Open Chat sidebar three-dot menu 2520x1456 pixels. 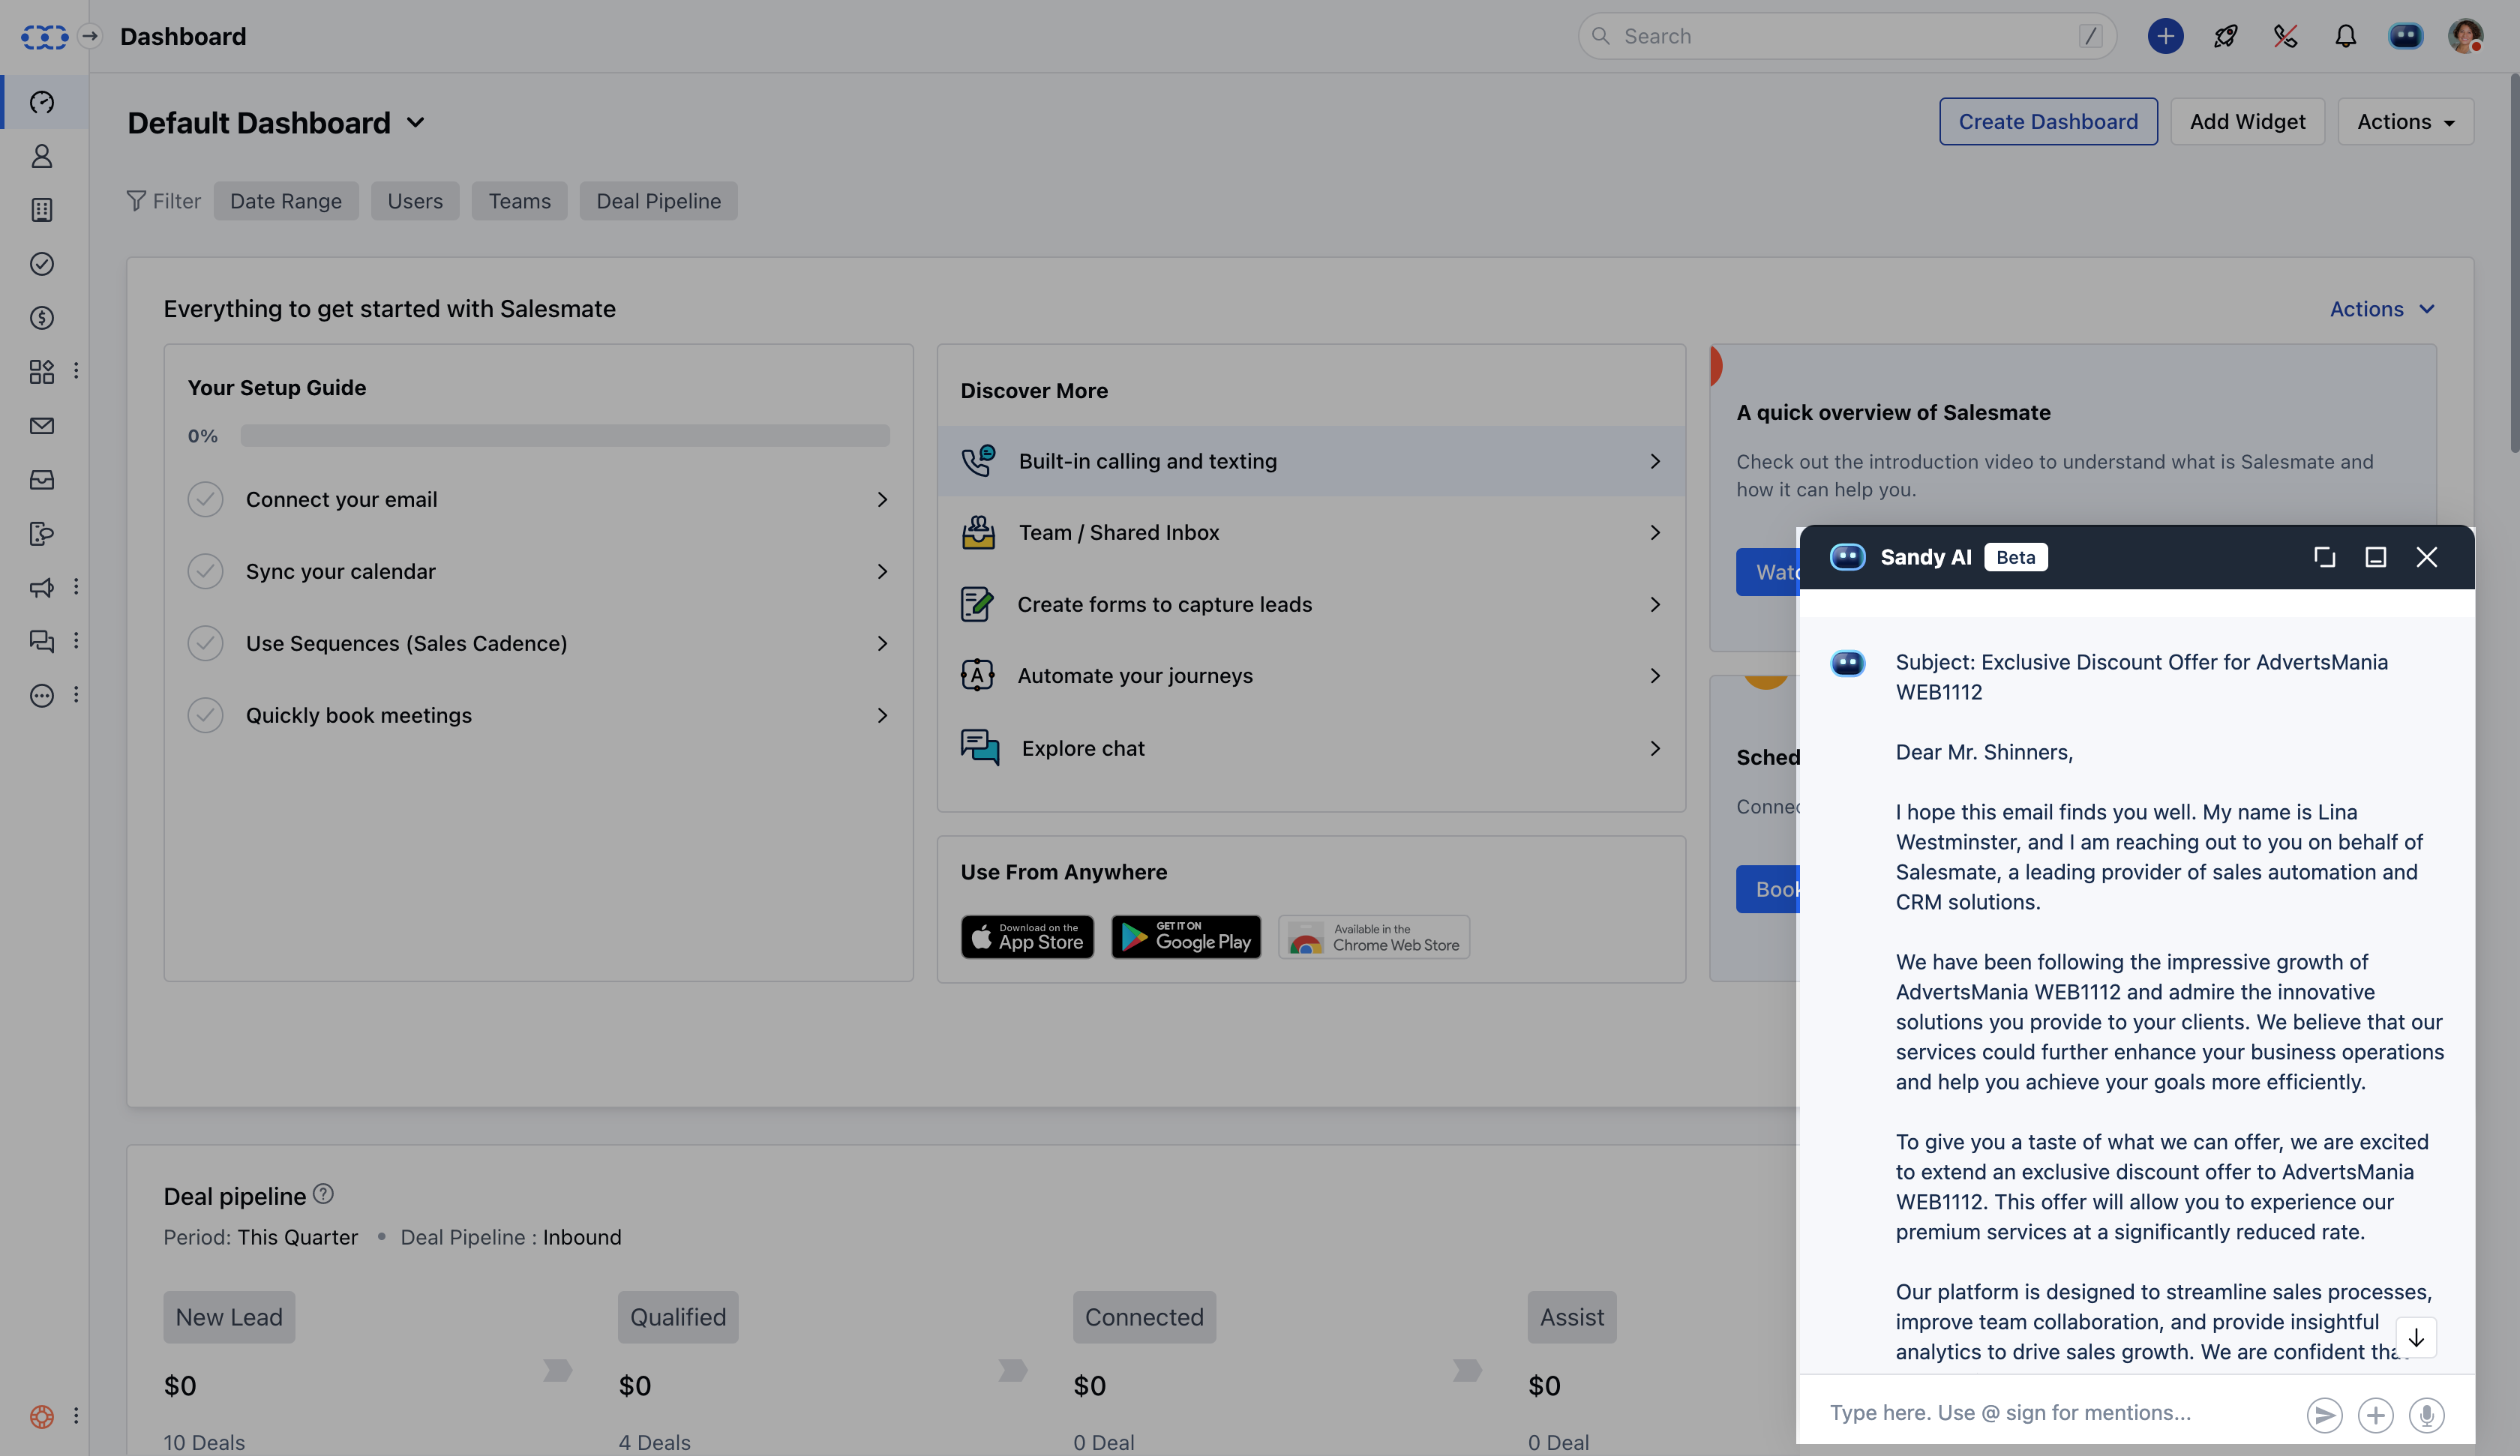click(76, 641)
